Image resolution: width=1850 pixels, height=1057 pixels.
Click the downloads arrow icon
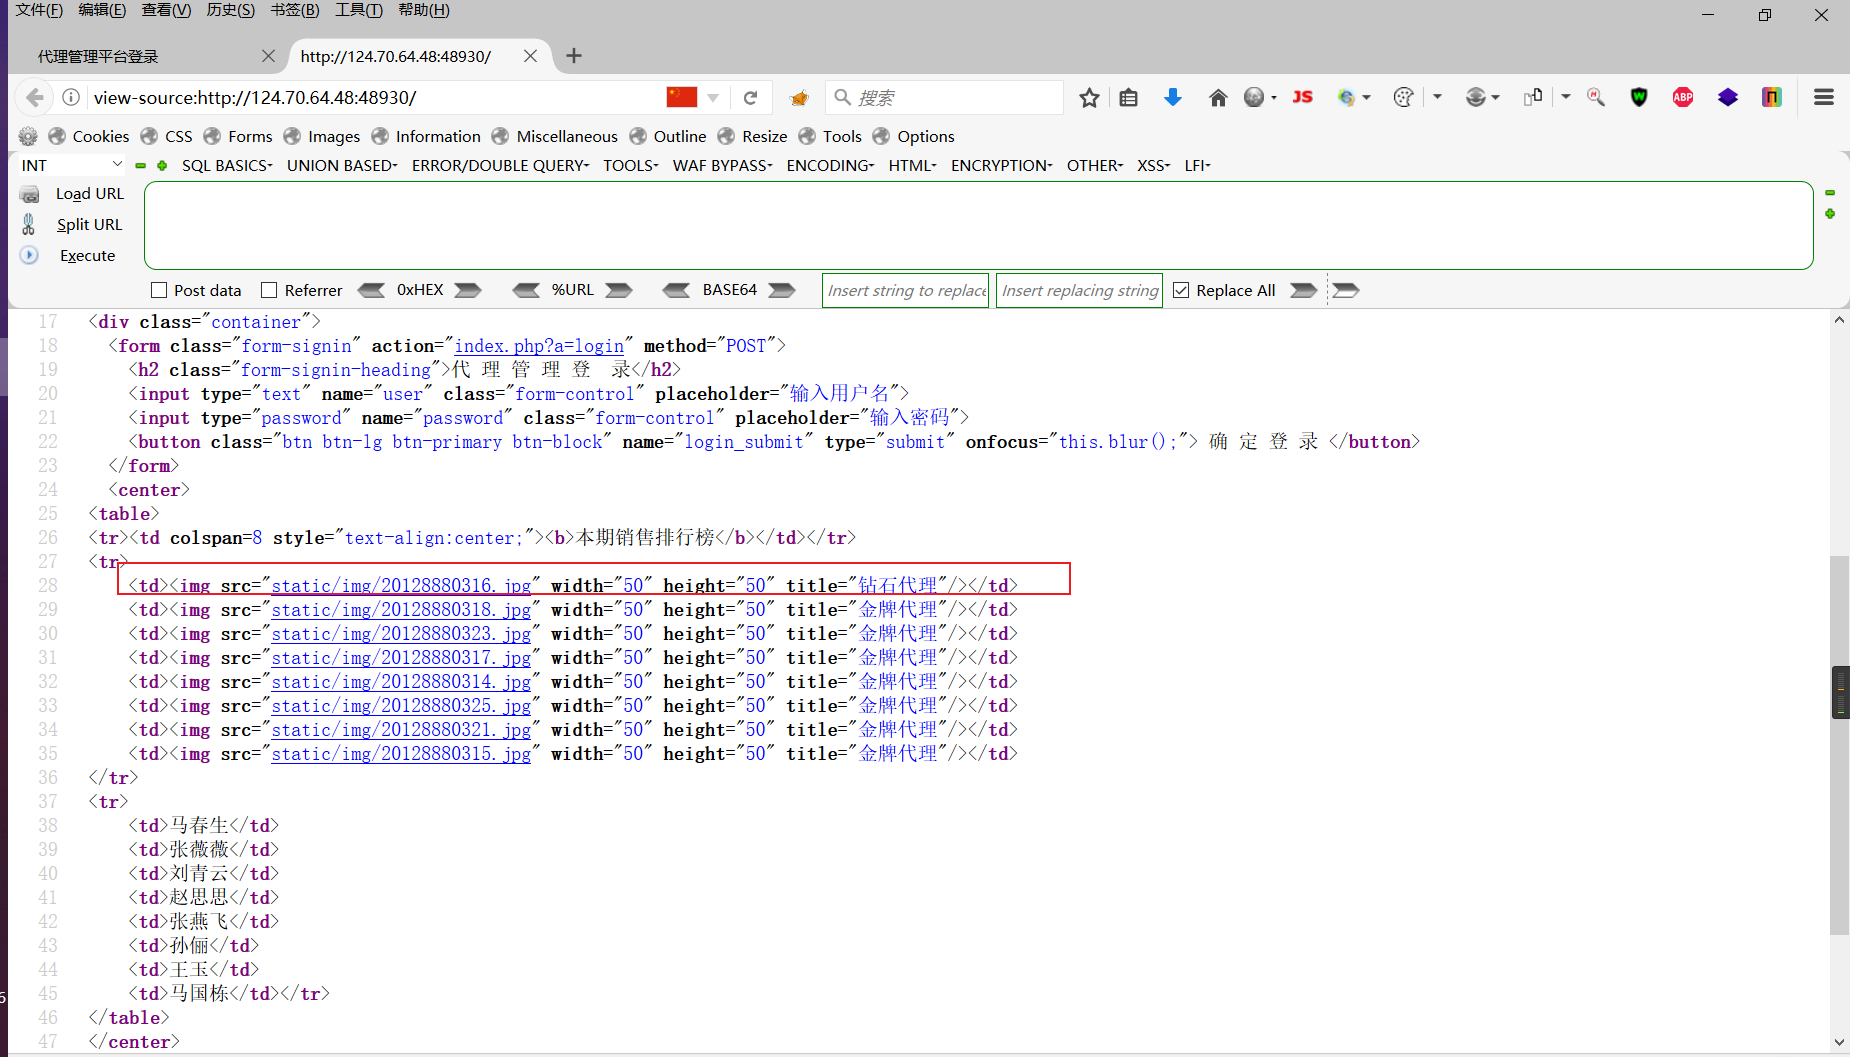[1172, 97]
